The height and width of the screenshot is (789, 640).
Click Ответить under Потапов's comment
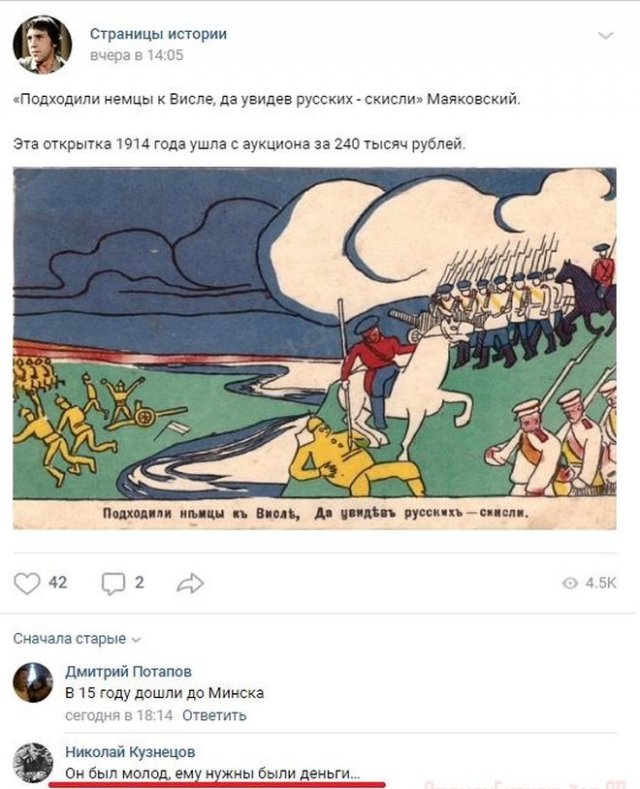[214, 715]
